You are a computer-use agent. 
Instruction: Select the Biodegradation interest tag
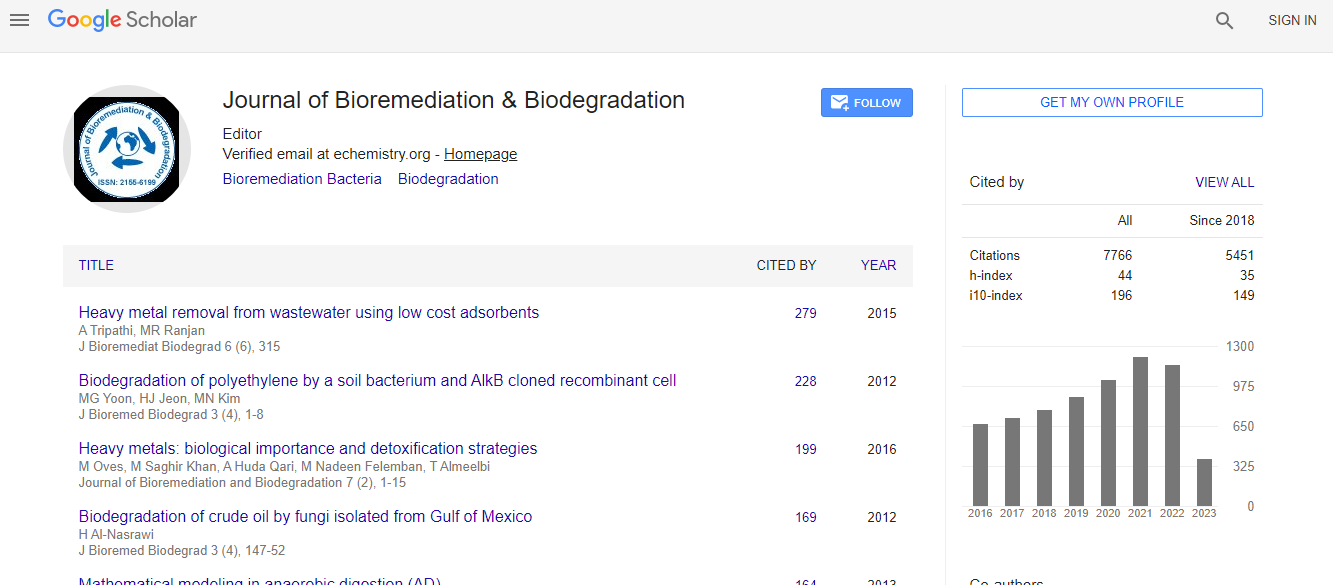[x=448, y=179]
